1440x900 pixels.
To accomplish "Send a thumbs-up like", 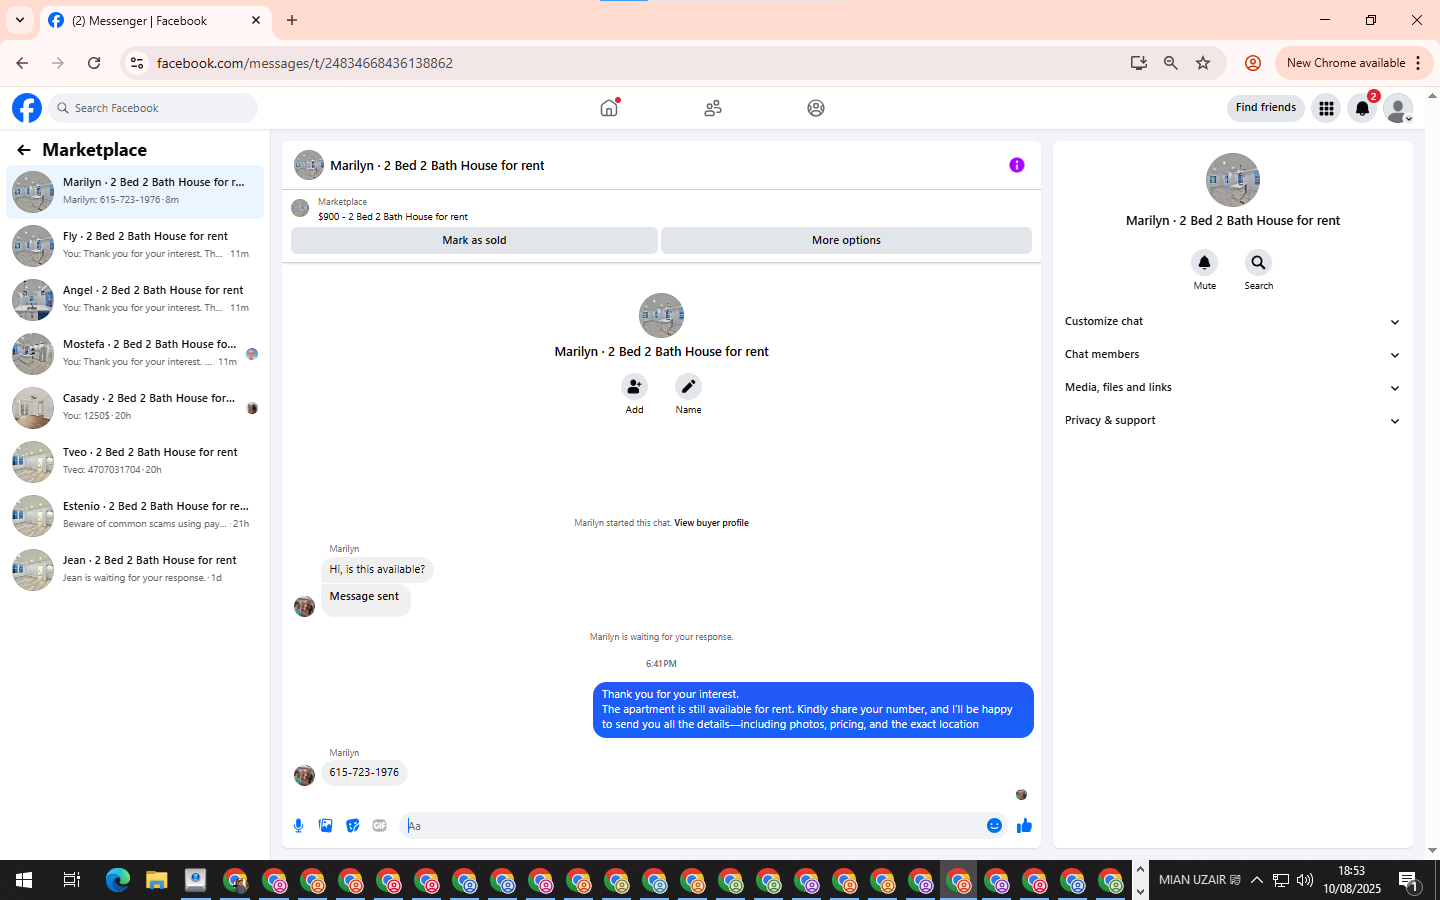I will [1024, 825].
